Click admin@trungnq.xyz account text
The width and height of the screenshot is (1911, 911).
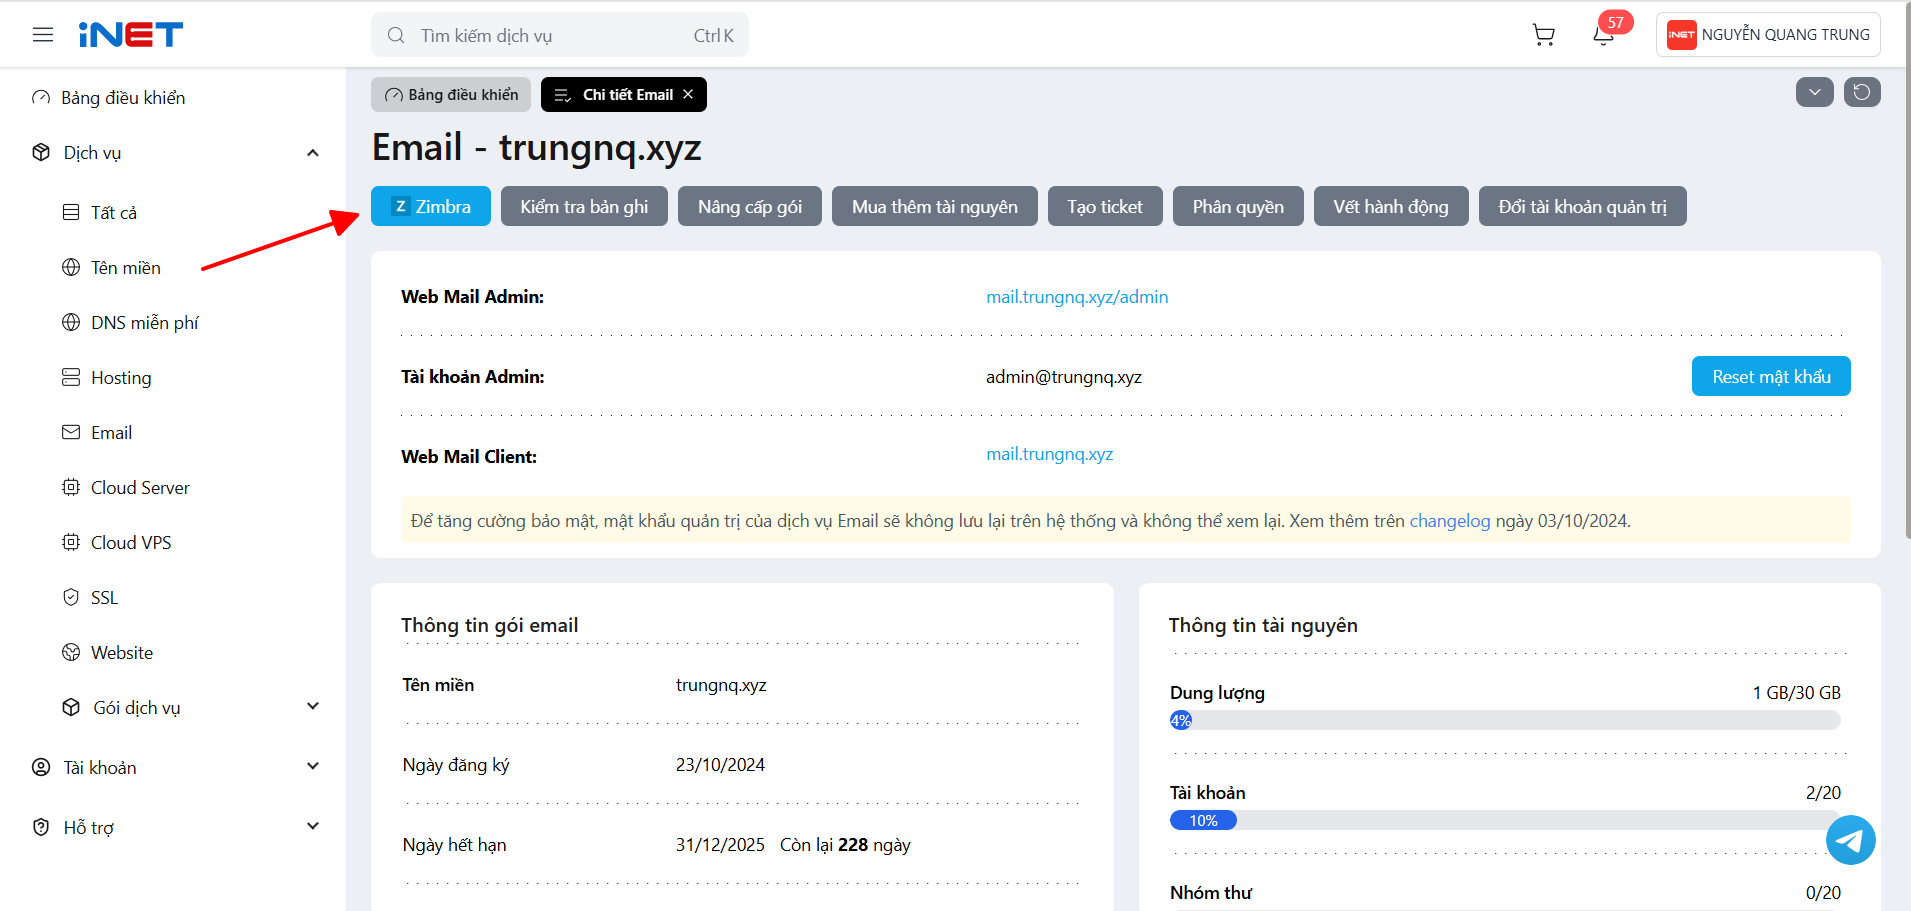point(1064,377)
